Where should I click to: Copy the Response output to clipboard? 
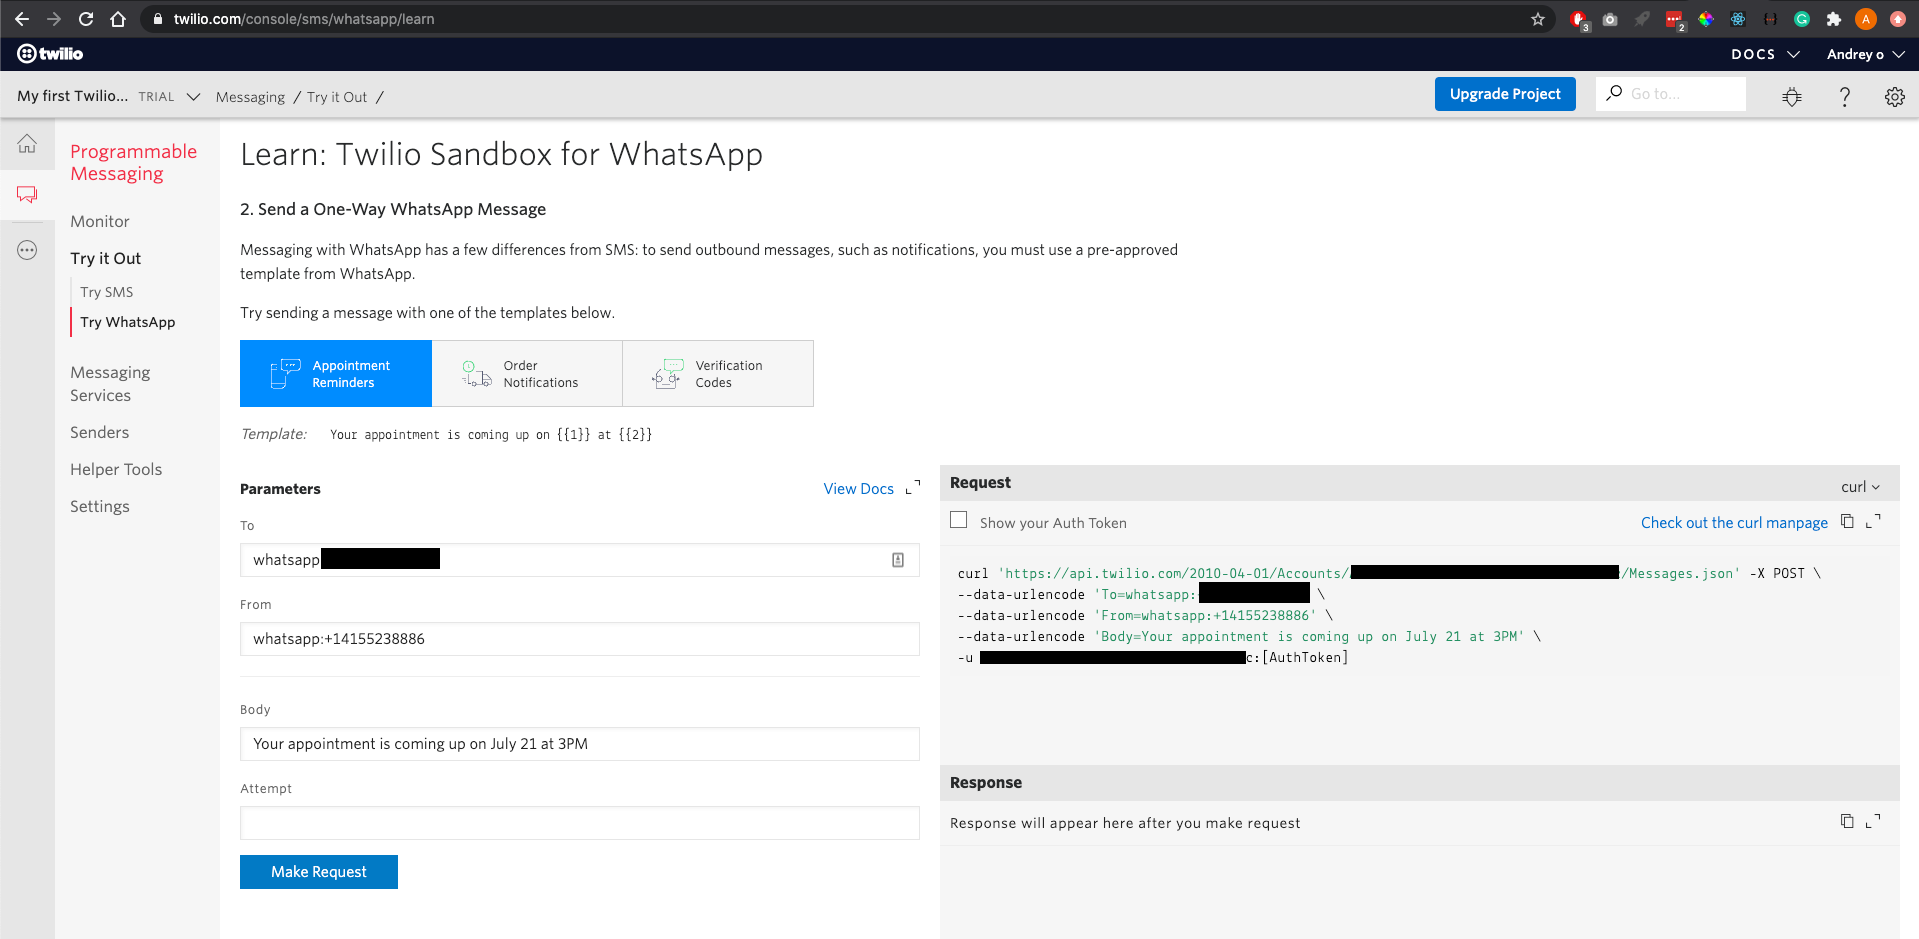1847,821
